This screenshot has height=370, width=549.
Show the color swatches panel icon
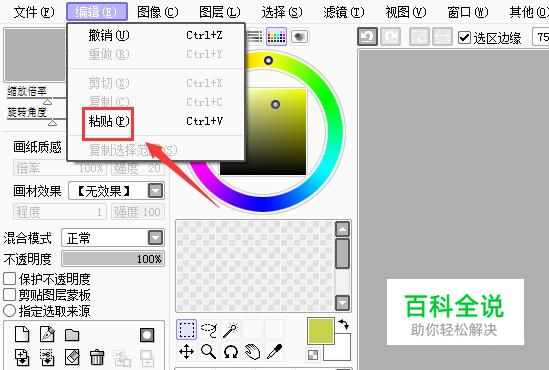tap(277, 36)
